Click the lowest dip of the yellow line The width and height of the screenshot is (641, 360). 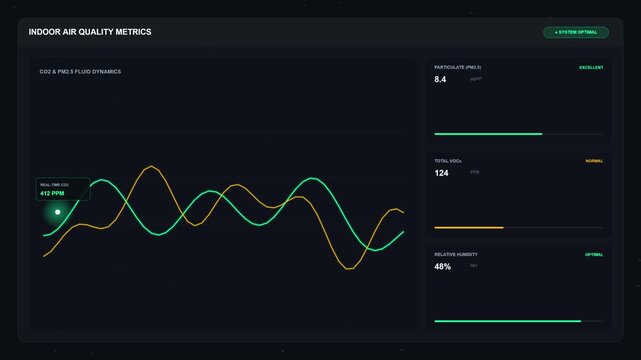[349, 269]
